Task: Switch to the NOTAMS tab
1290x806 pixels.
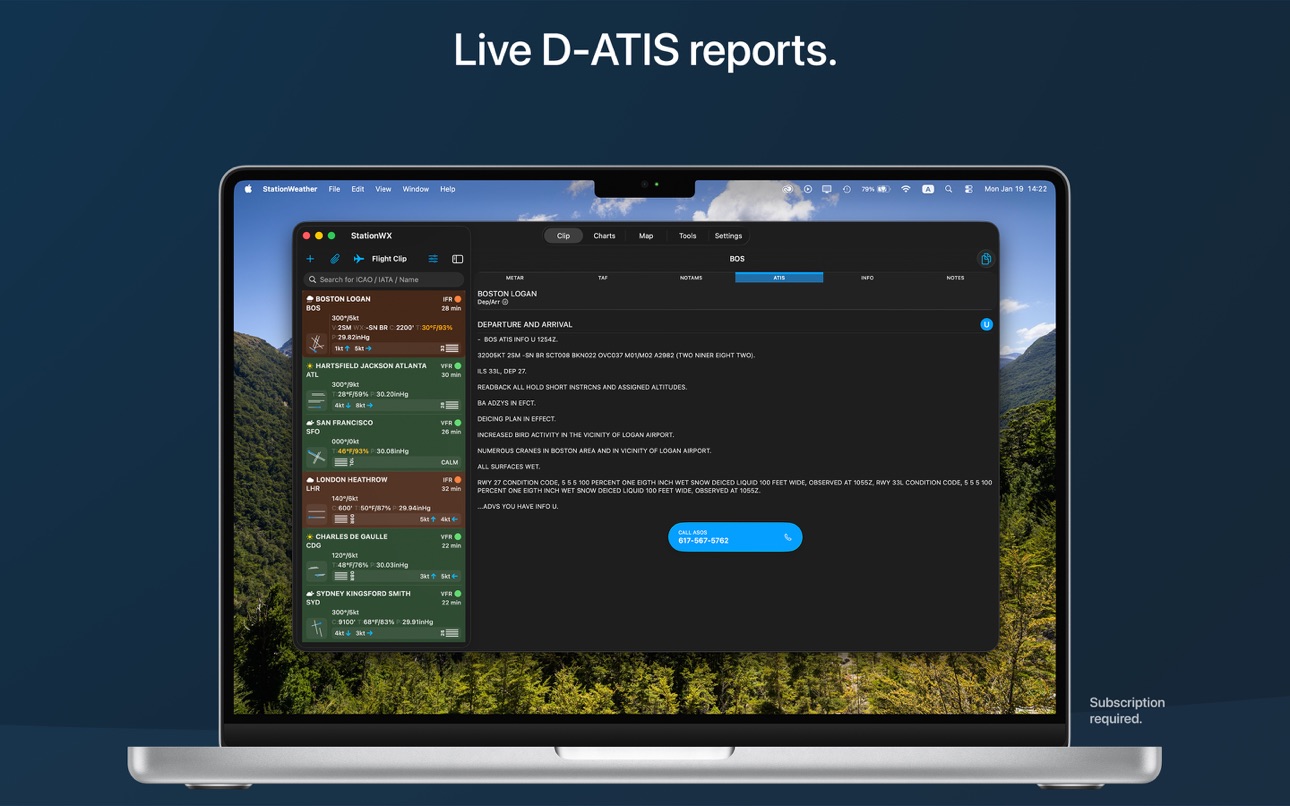Action: [x=691, y=278]
